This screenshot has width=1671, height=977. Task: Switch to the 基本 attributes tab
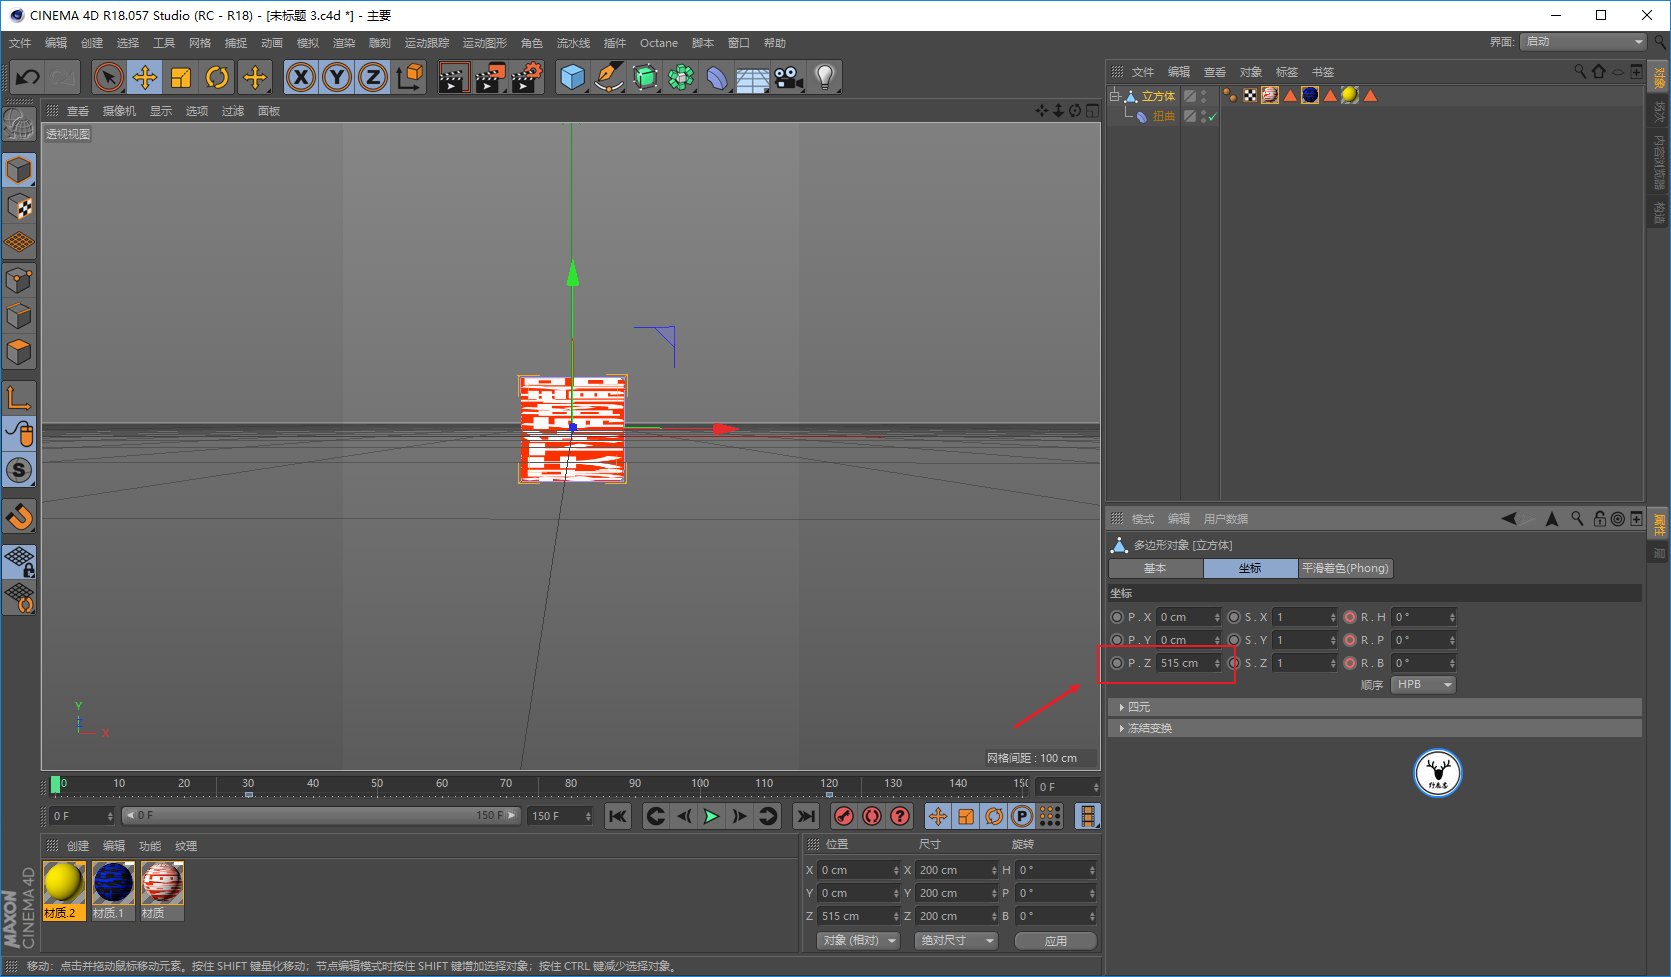tap(1155, 568)
